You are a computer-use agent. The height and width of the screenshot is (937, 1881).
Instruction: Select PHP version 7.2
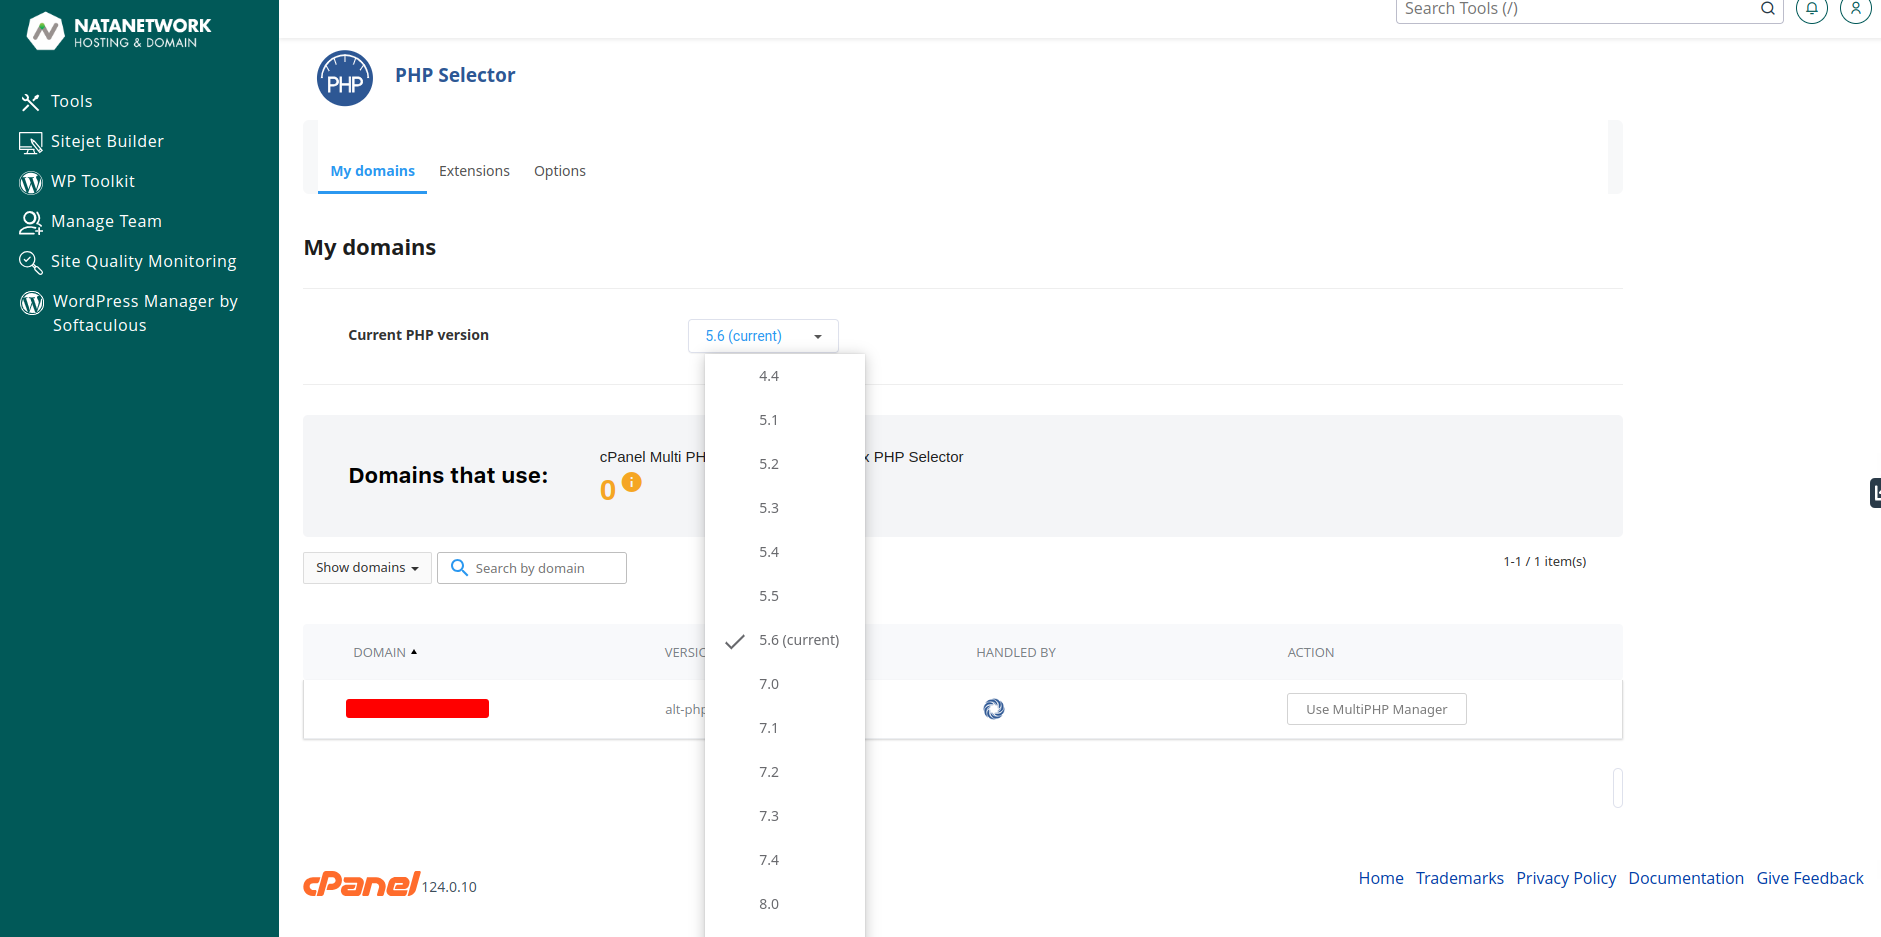(x=785, y=772)
